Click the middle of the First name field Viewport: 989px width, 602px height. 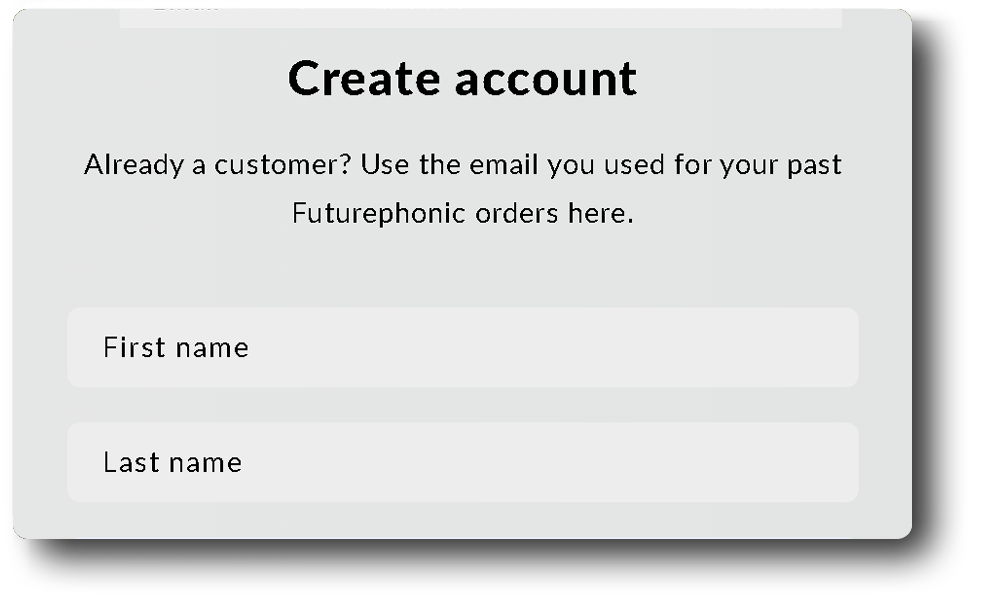point(462,347)
